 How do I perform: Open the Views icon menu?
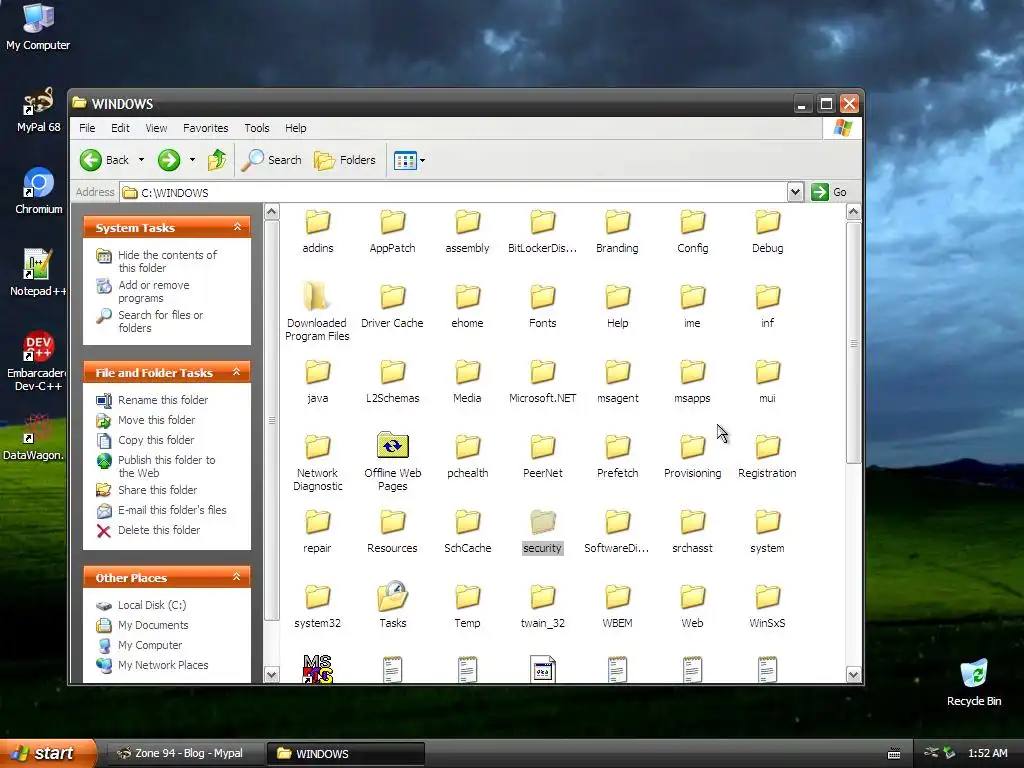point(409,160)
